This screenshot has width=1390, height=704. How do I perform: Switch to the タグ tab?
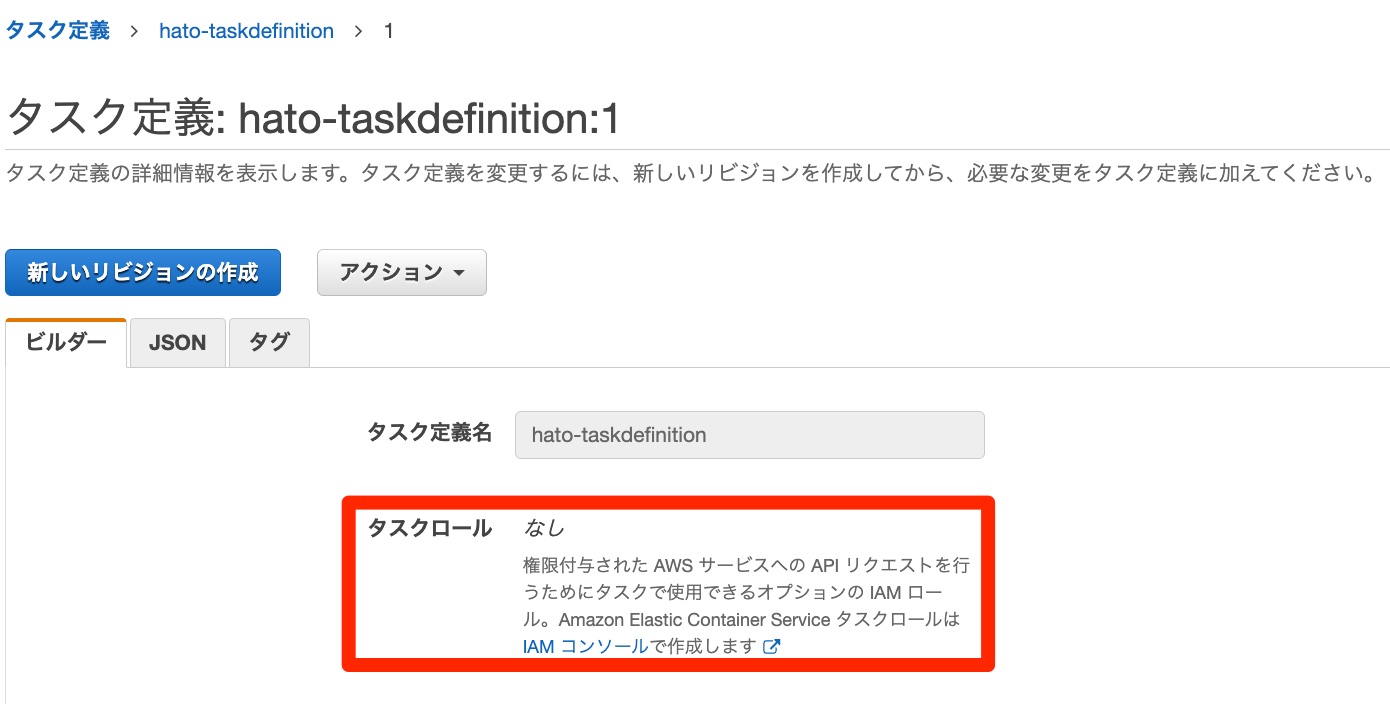268,342
